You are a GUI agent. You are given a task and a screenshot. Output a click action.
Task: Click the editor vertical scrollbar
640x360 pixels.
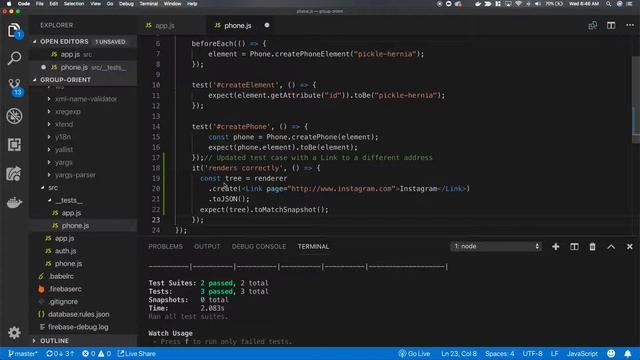click(636, 100)
